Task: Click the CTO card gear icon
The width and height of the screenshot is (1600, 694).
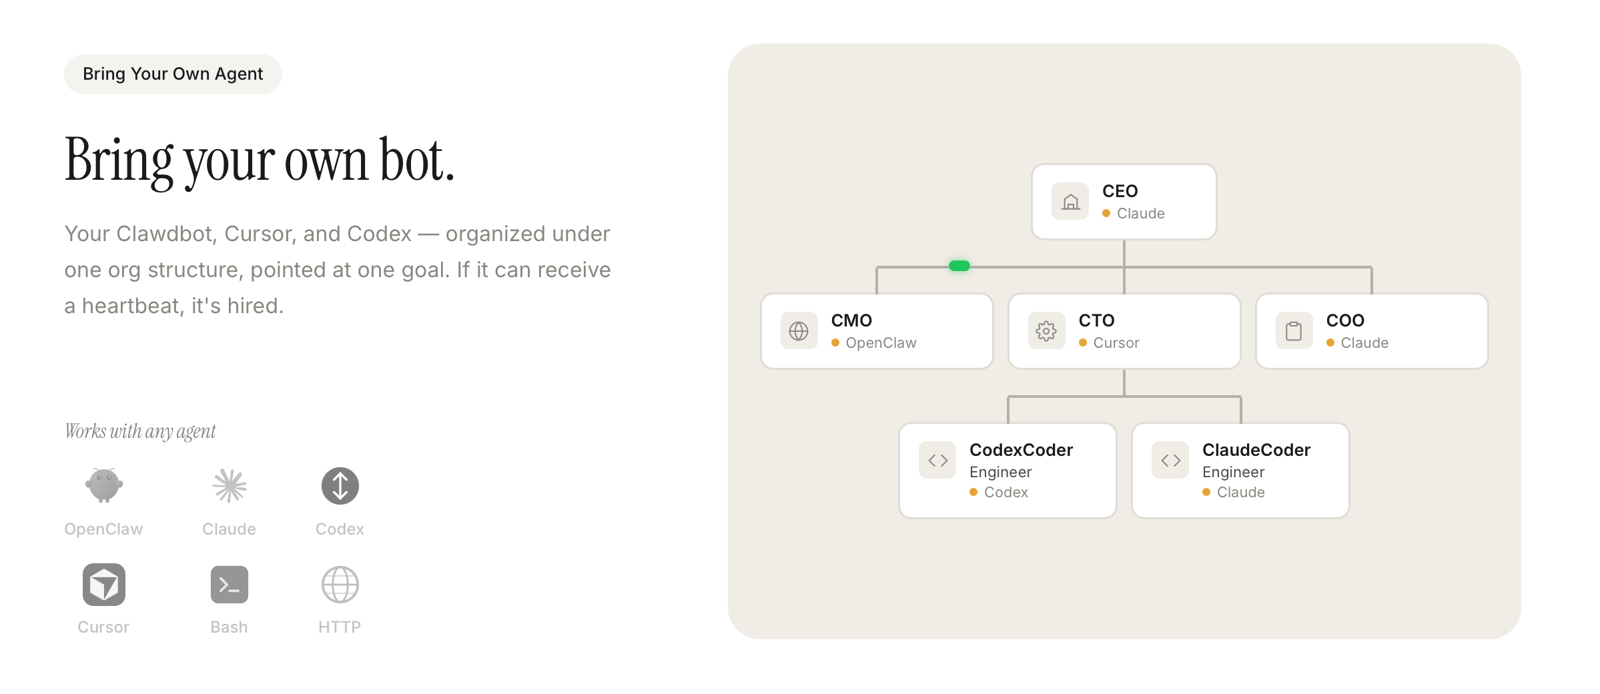Action: click(x=1046, y=331)
